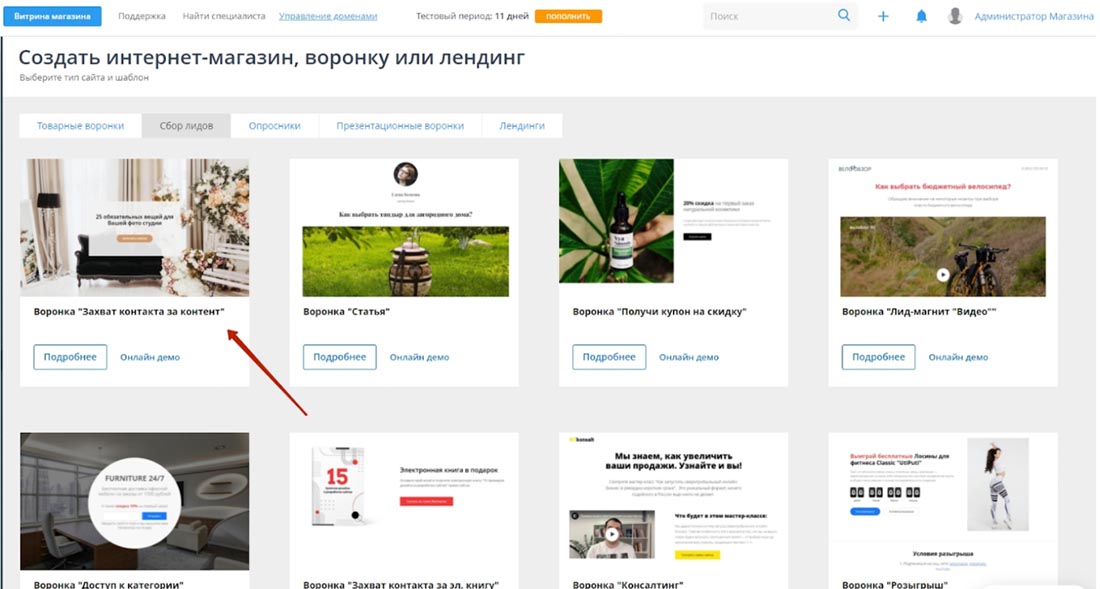The height and width of the screenshot is (589, 1100).
Task: Click "Подробнее" for "Захват контакта за контент"
Action: [70, 357]
